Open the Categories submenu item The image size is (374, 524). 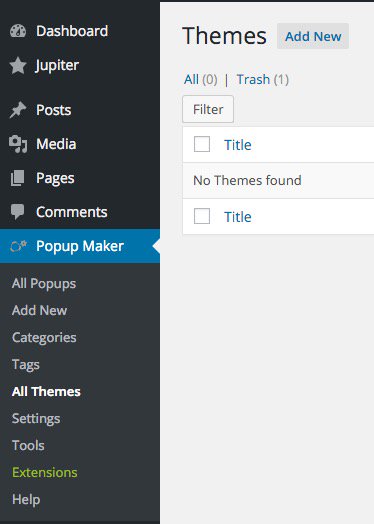[44, 338]
